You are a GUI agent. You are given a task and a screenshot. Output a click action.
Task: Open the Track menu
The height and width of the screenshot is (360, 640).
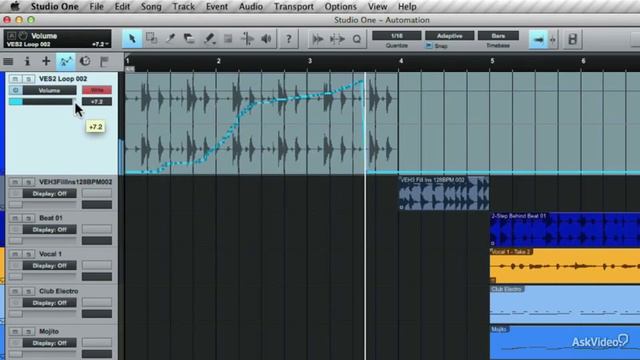click(183, 7)
